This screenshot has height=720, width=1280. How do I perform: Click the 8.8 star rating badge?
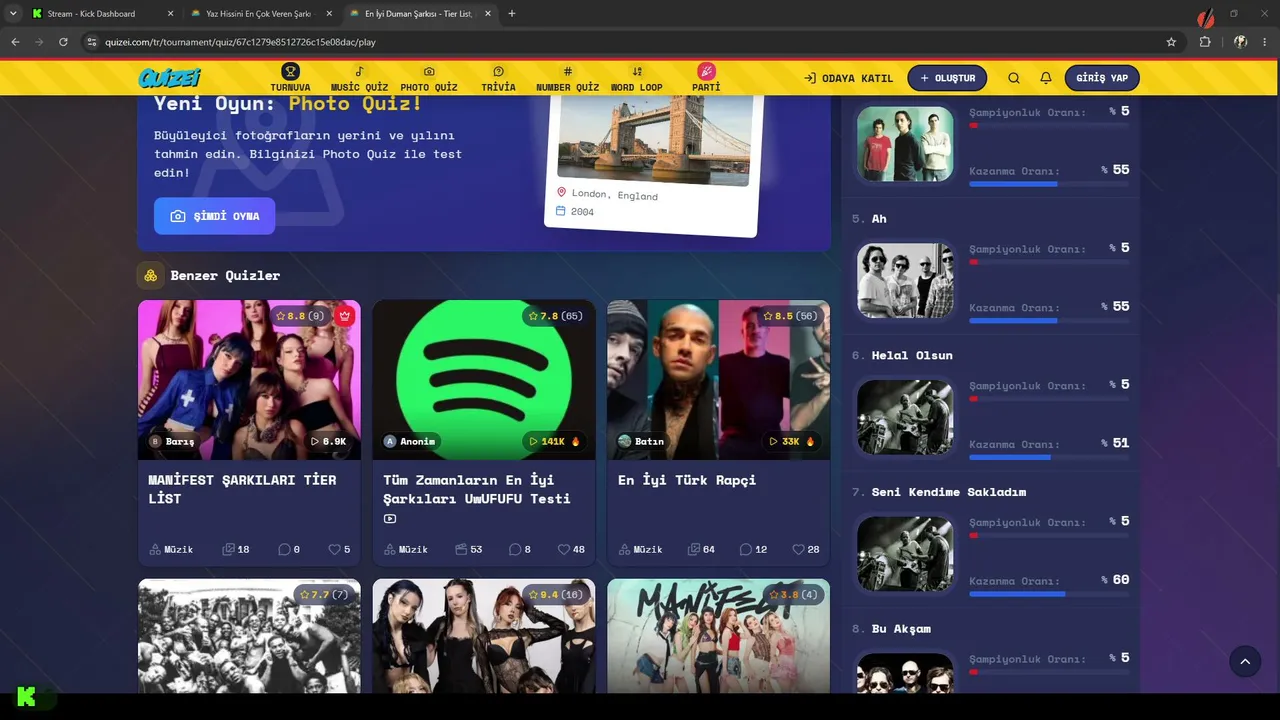pyautogui.click(x=300, y=316)
